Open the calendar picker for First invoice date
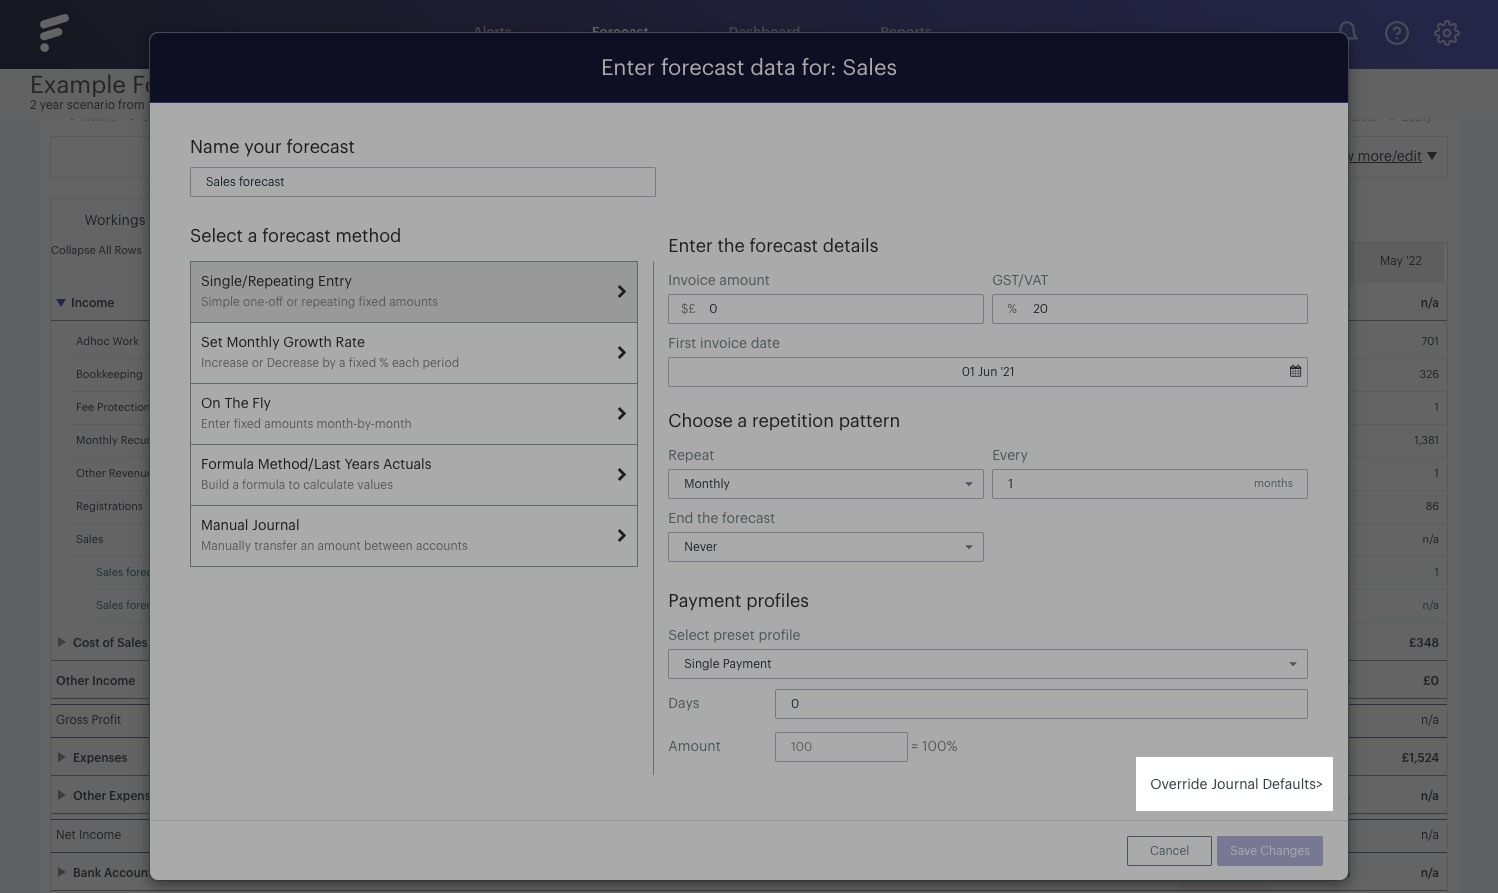 [x=1295, y=371]
